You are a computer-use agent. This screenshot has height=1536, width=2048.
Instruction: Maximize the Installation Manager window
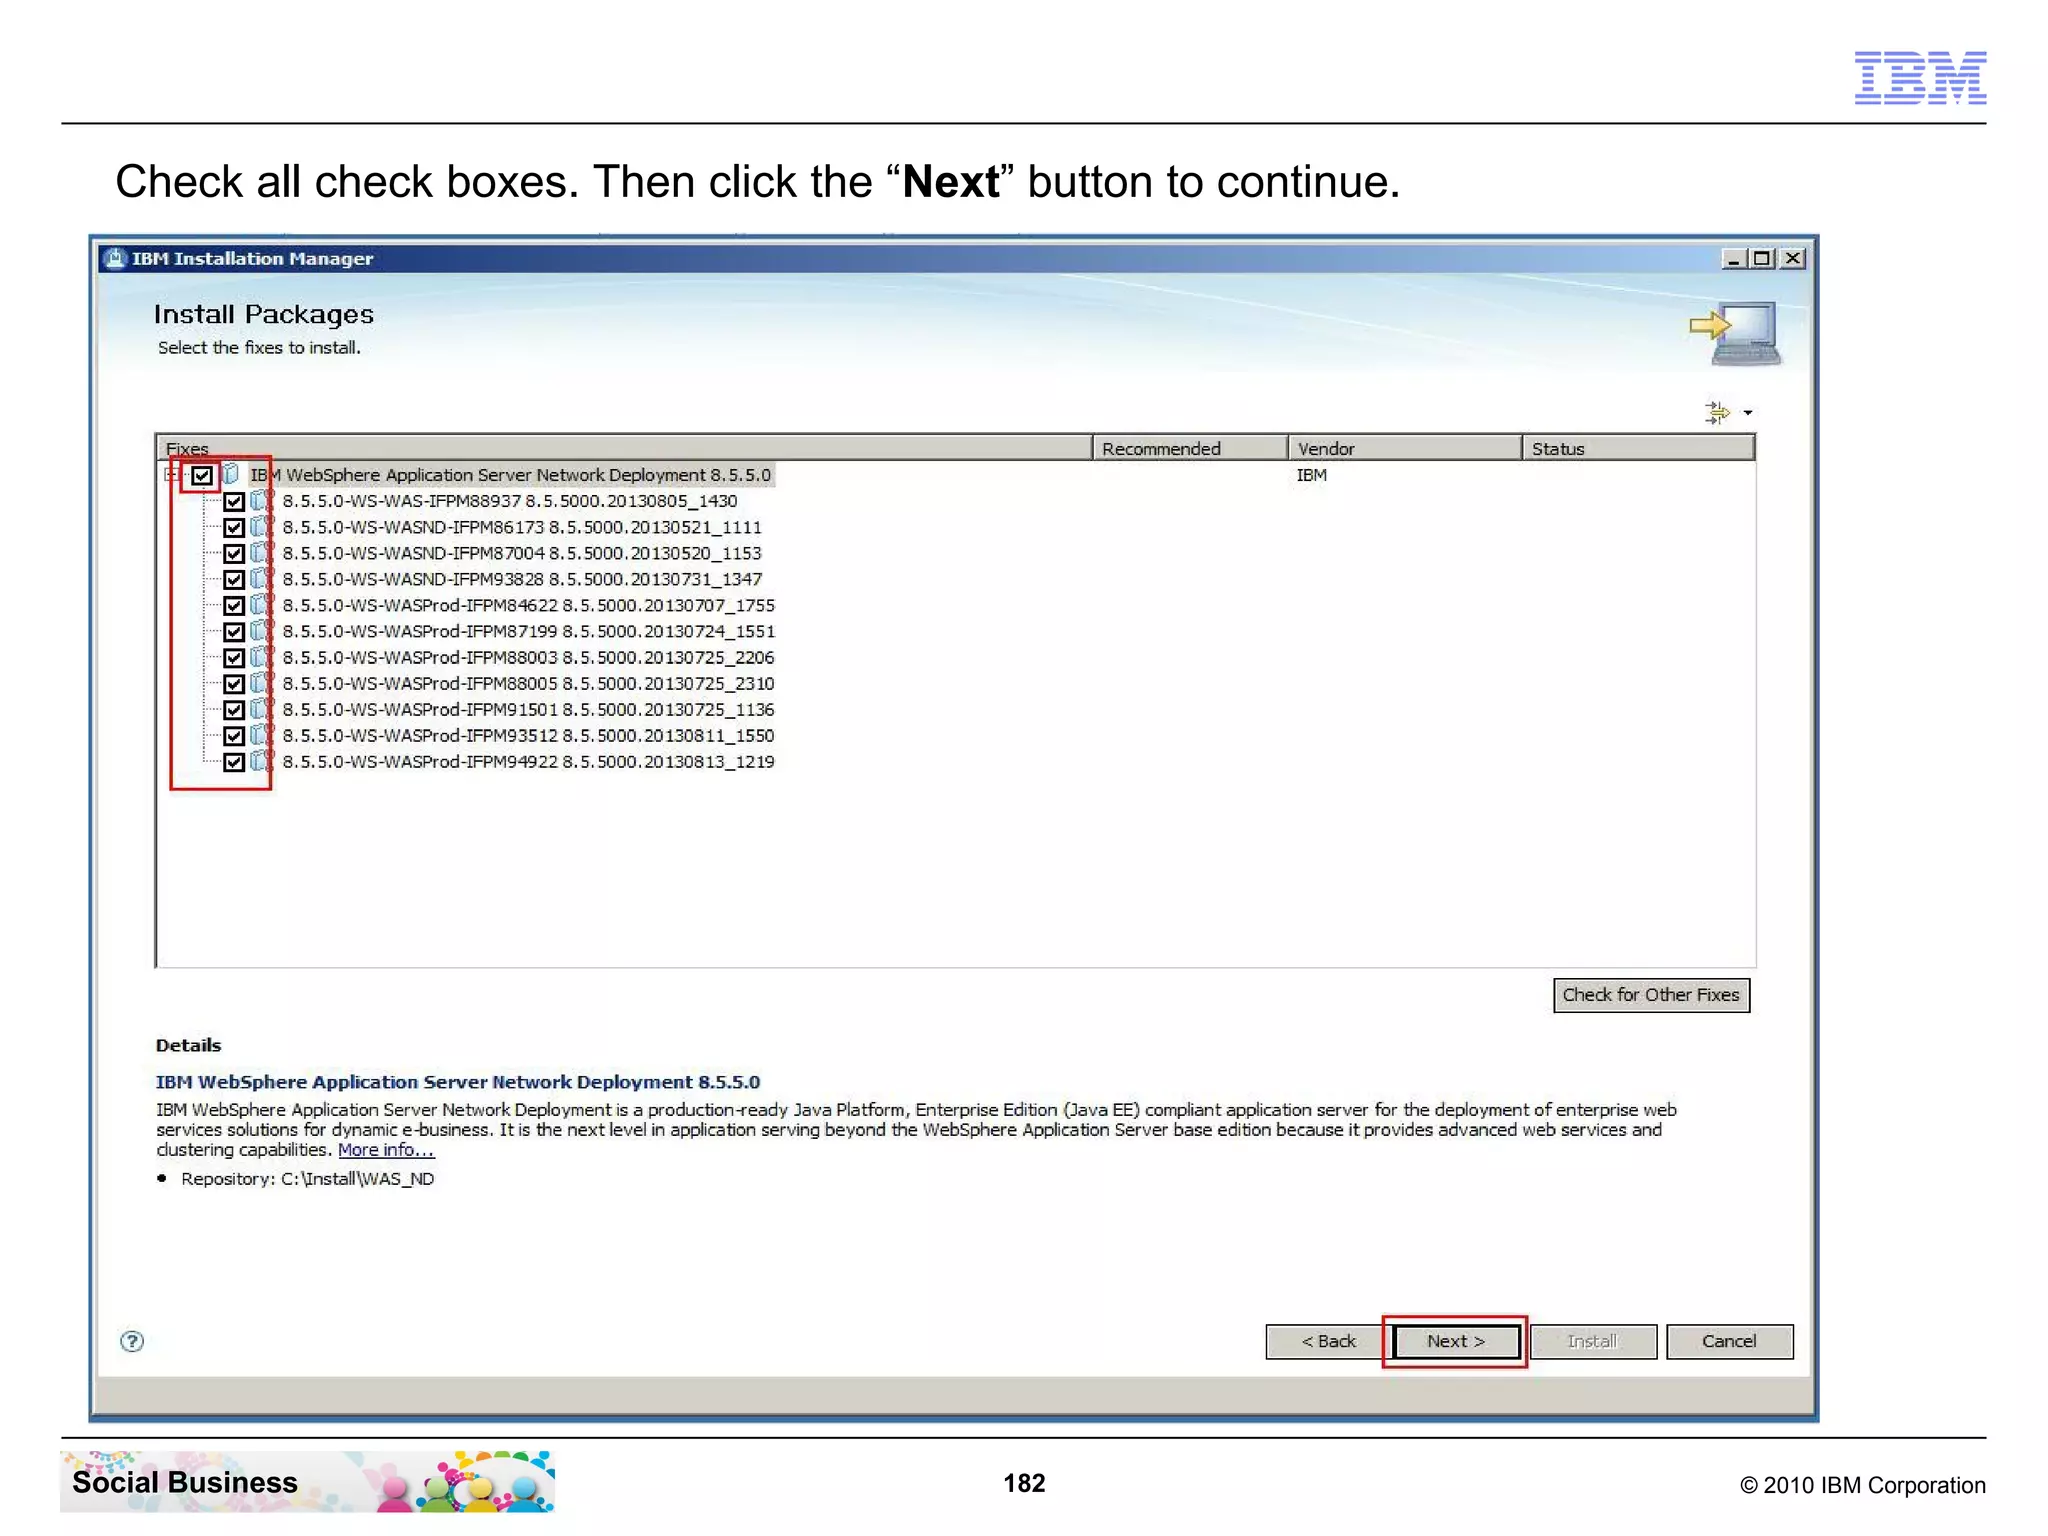click(x=1761, y=259)
